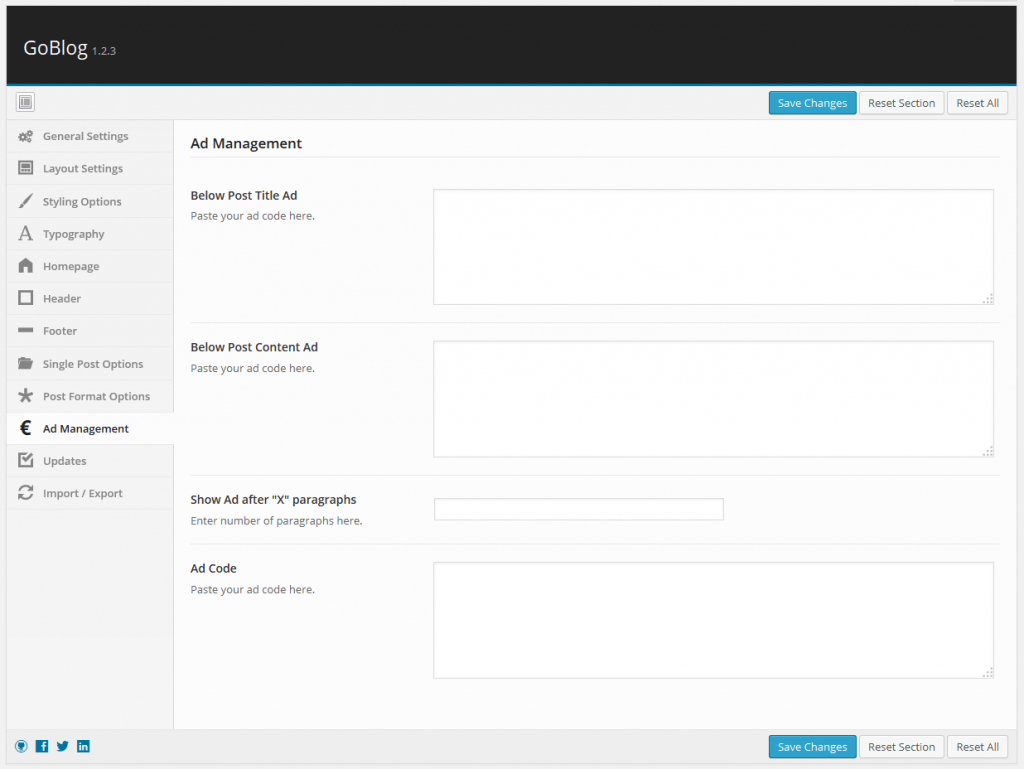Click the Facebook icon in the footer
Viewport: 1024px width, 769px height.
(x=42, y=746)
